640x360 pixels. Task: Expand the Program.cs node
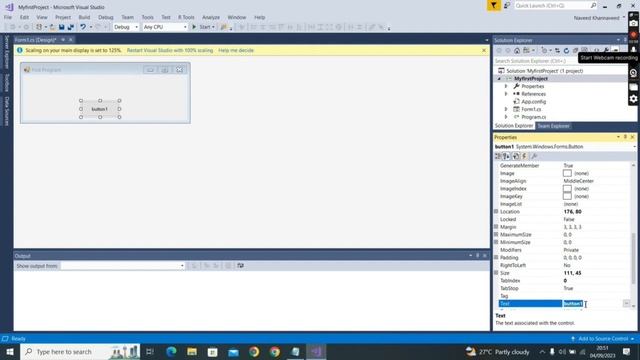(x=506, y=117)
